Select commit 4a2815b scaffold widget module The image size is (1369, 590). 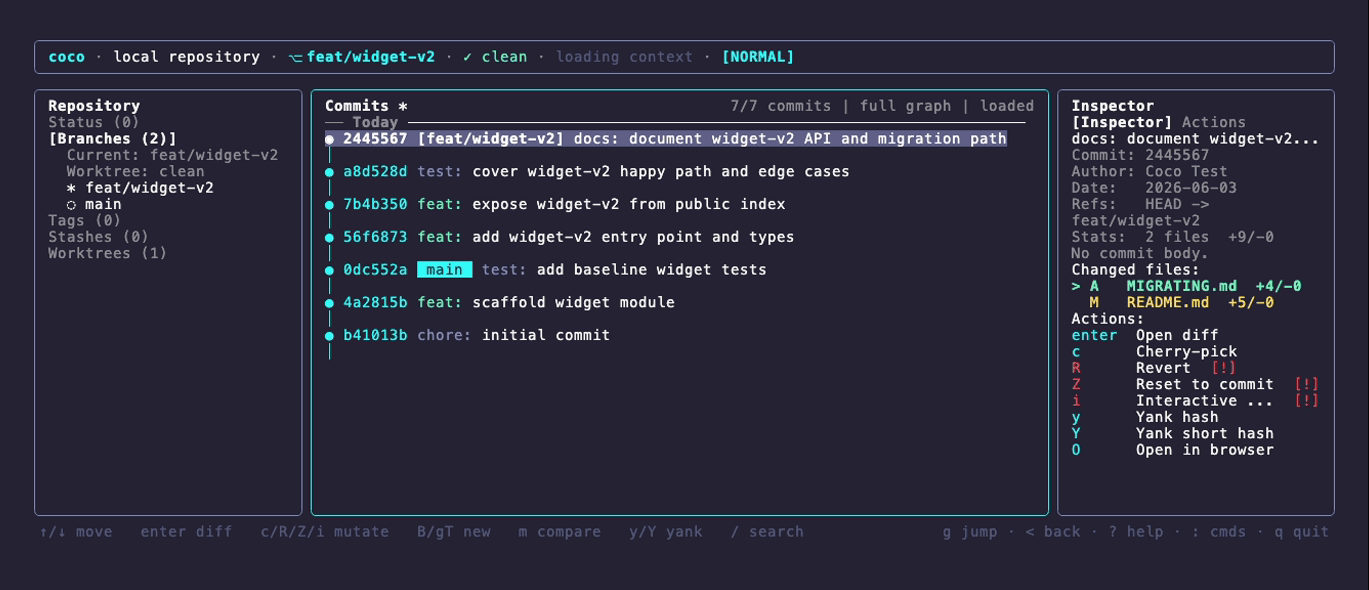pyautogui.click(x=500, y=302)
